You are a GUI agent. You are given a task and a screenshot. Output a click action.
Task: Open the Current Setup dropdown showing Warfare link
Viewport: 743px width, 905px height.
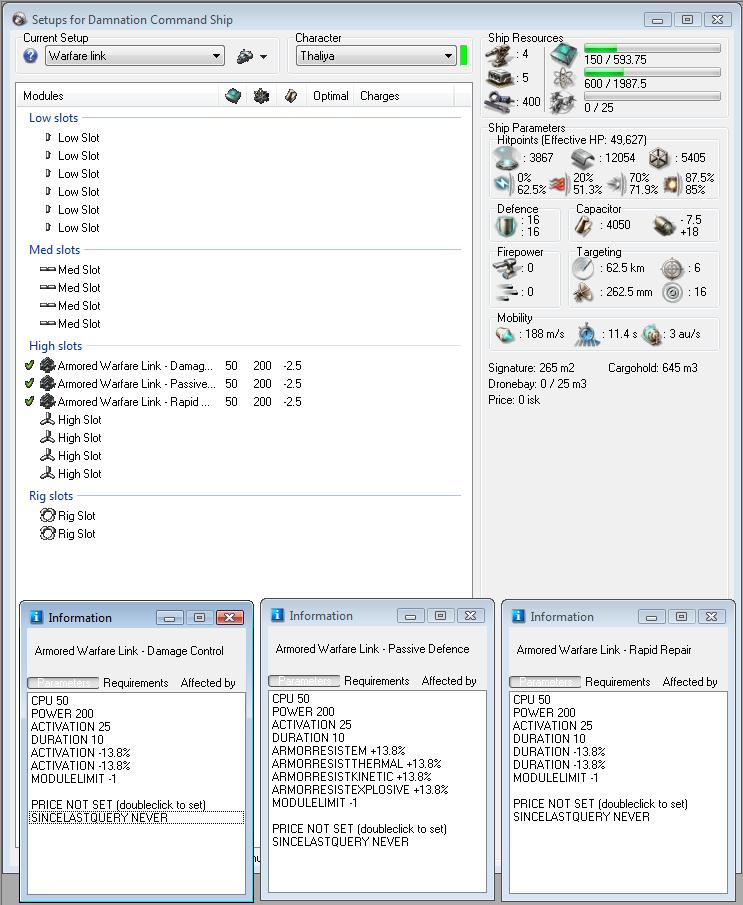135,56
